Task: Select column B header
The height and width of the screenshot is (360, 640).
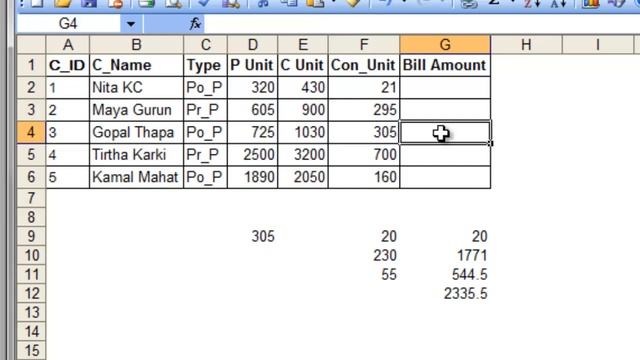Action: (136, 44)
